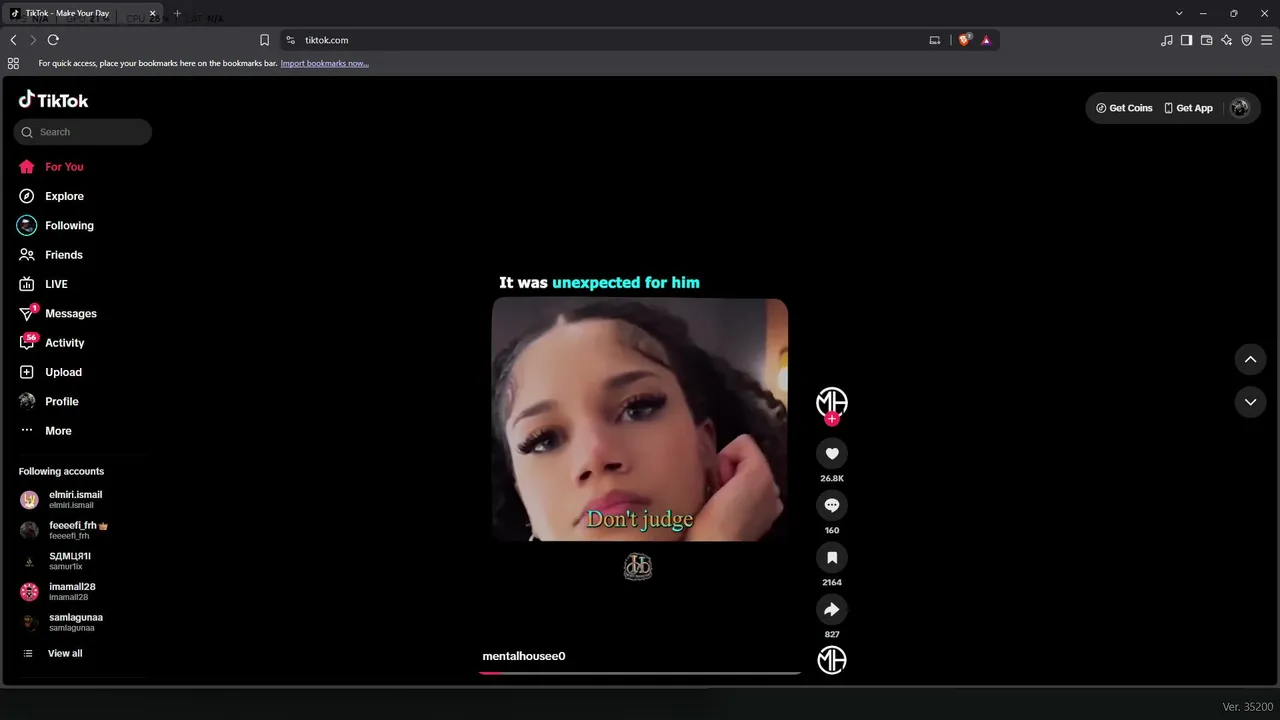This screenshot has height=720, width=1280.
Task: Open Brave Shields
Action: pyautogui.click(x=965, y=40)
